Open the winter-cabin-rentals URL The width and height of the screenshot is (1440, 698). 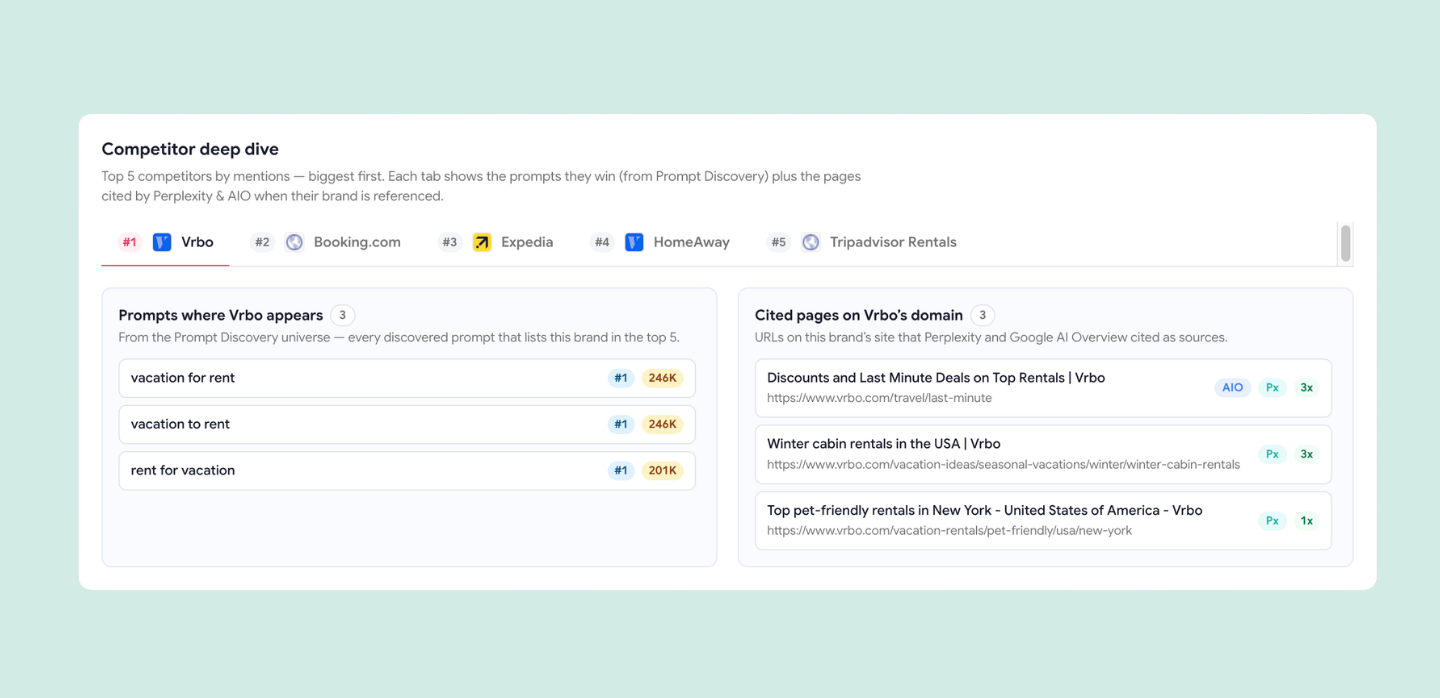click(1003, 464)
